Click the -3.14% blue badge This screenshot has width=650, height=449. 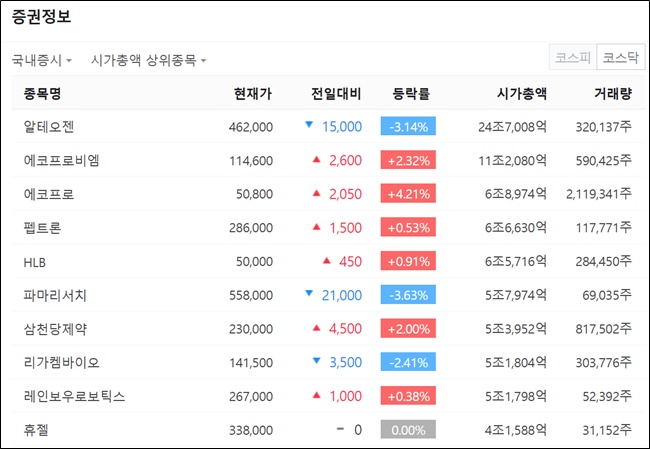(408, 126)
